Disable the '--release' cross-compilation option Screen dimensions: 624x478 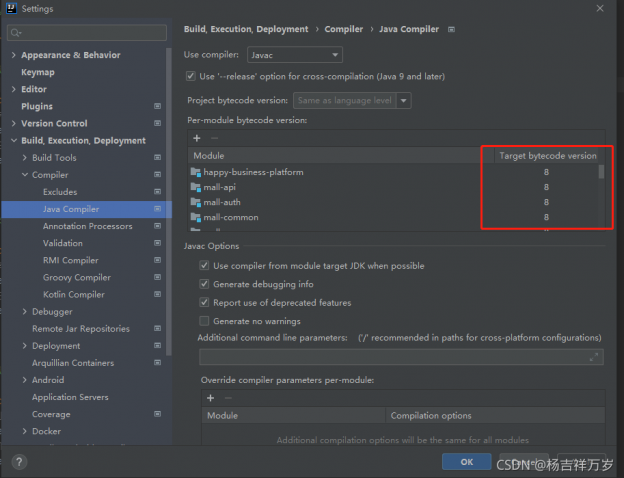point(191,76)
